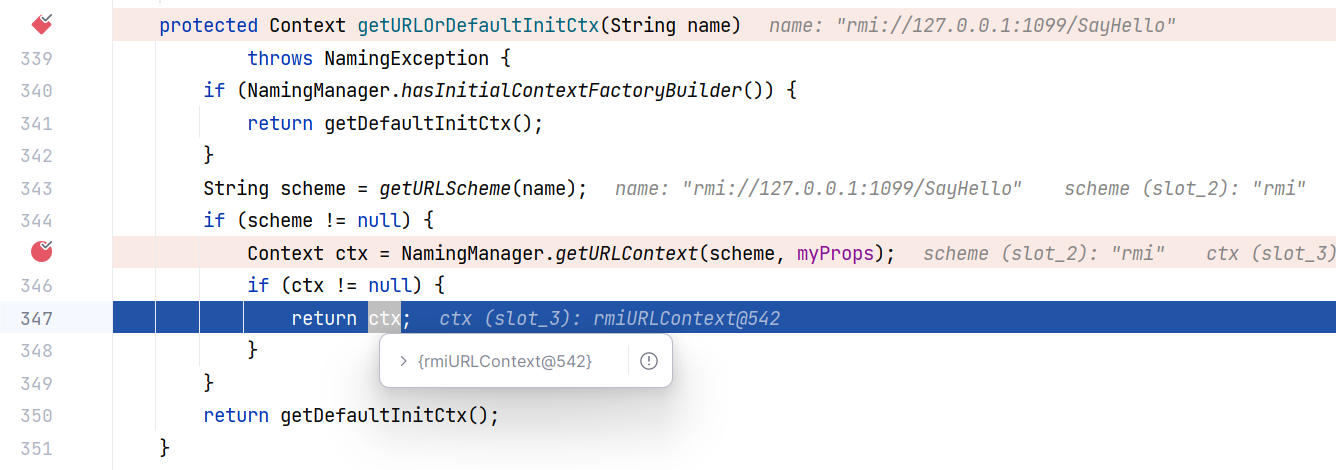Viewport: 1336px width, 470px height.
Task: Click the exclamation circle icon in the popup
Action: (x=649, y=361)
